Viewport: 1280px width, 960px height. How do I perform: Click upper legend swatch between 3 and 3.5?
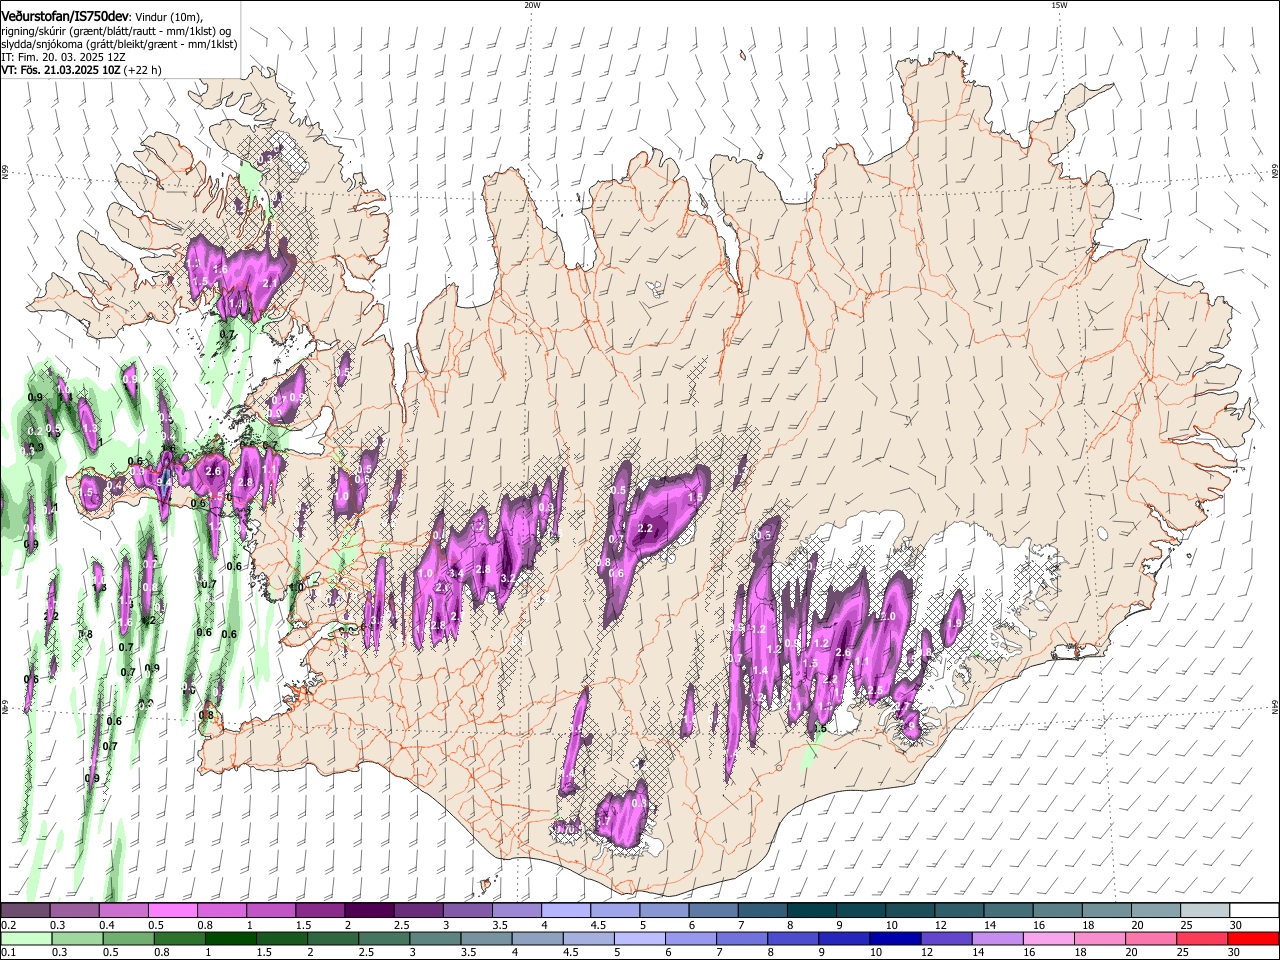[468, 911]
